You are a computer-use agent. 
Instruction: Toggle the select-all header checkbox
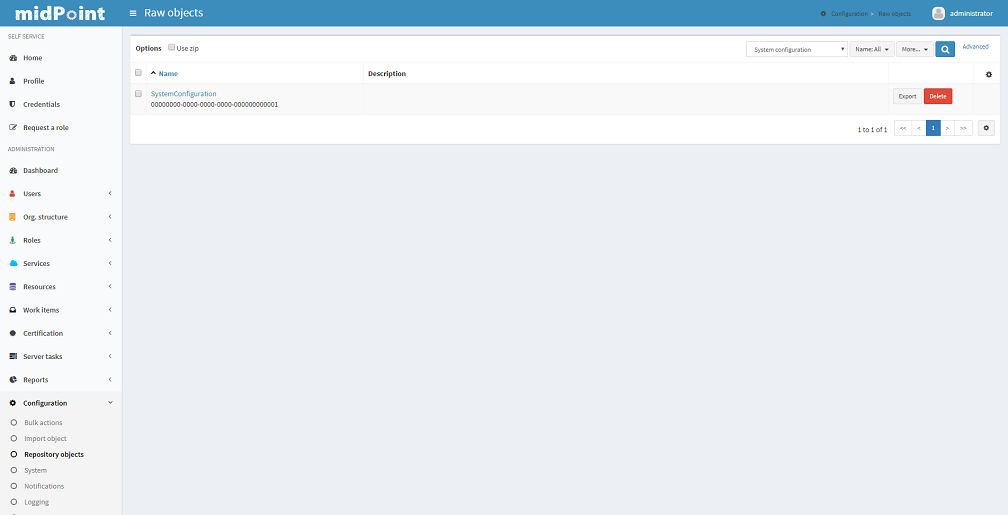(x=138, y=73)
